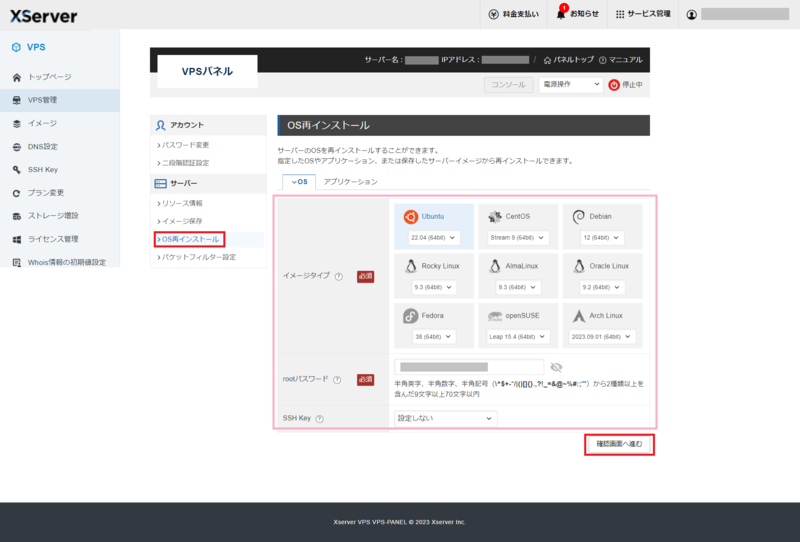800x542 pixels.
Task: Open Oracle Linux 9.2 version dropdown
Action: (x=601, y=287)
